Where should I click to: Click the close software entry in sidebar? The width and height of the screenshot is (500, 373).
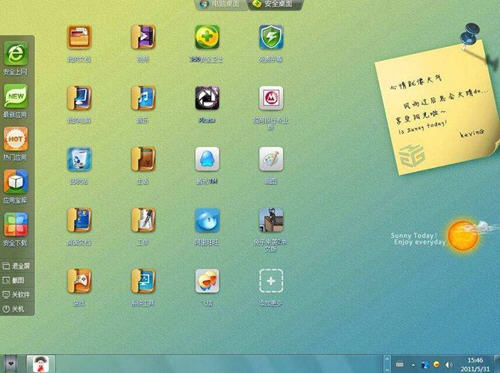coord(16,295)
